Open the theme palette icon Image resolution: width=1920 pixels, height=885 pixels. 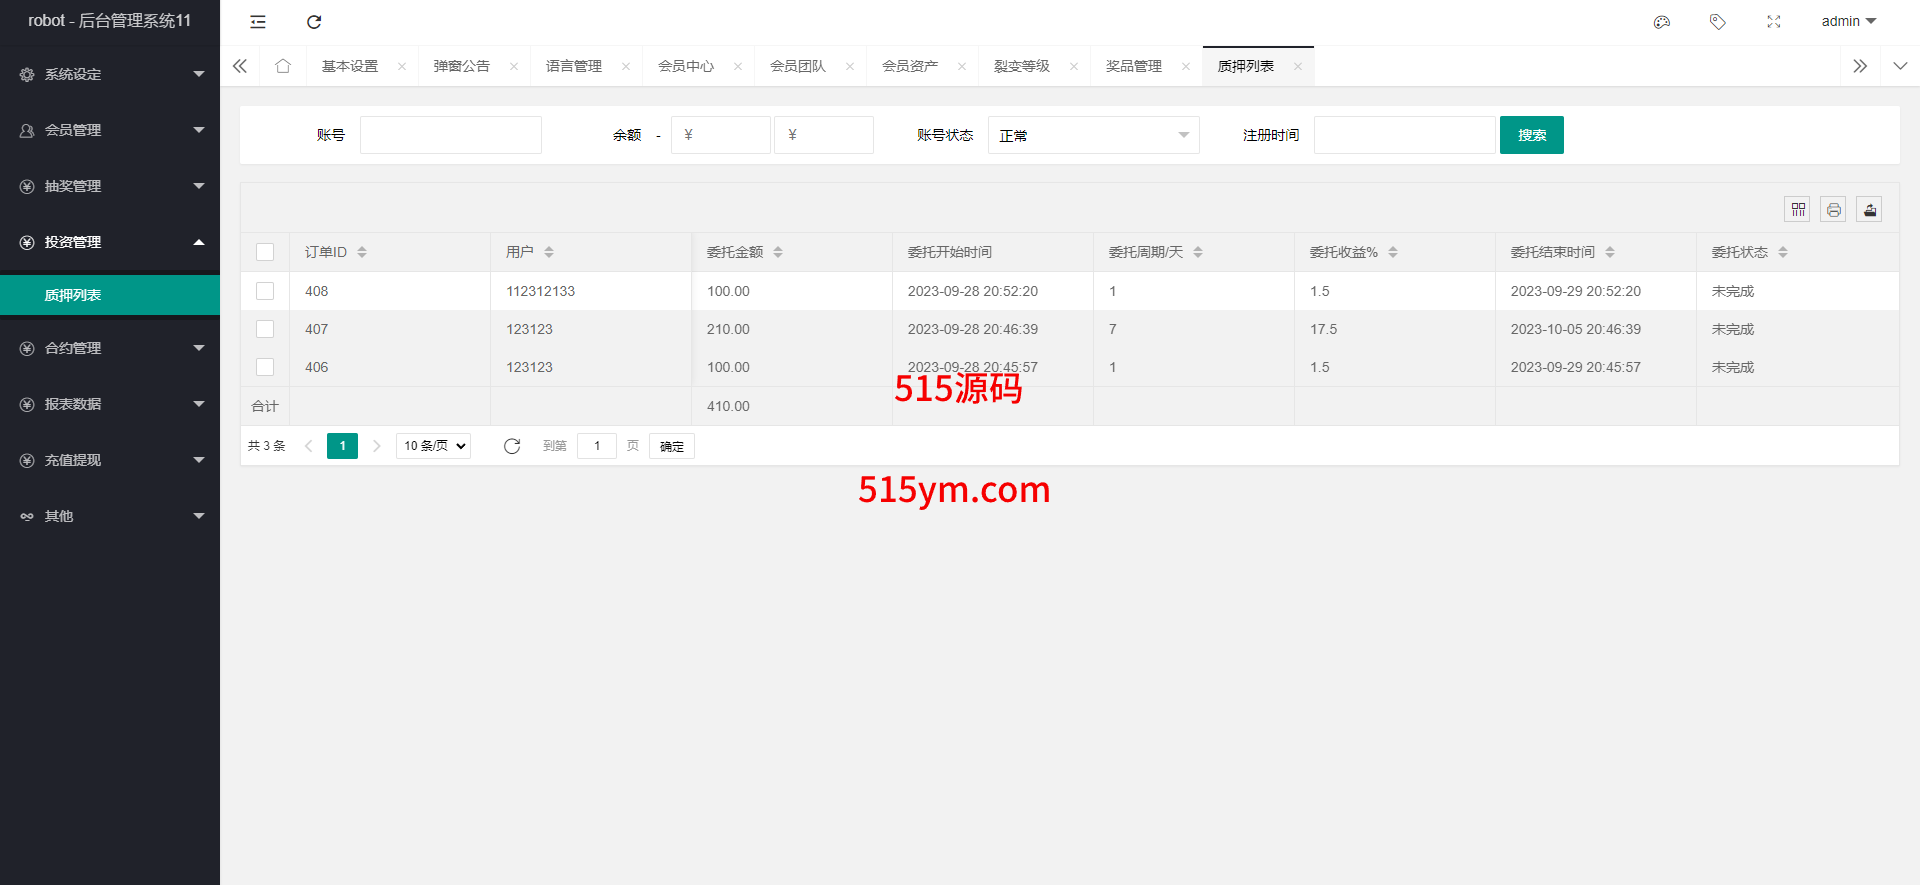[1662, 22]
